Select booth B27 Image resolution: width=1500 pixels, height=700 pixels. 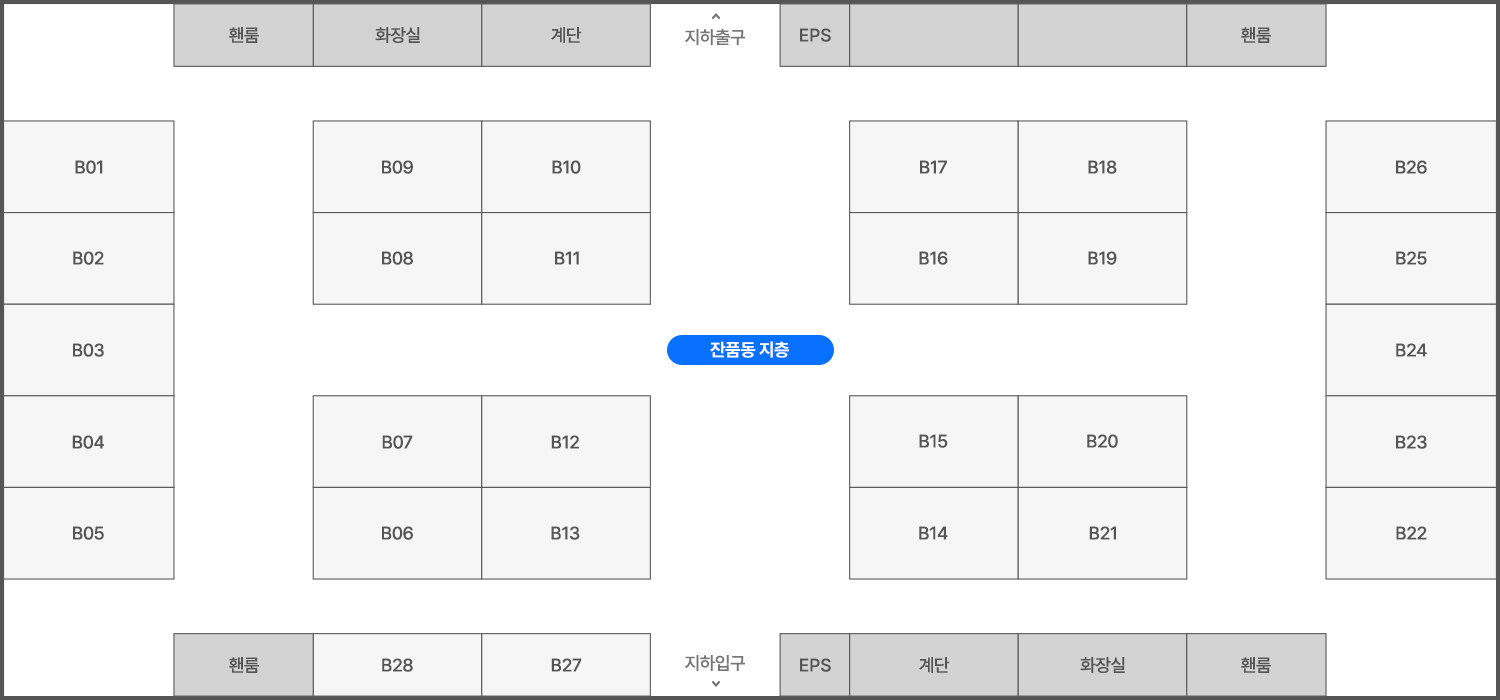tap(566, 665)
